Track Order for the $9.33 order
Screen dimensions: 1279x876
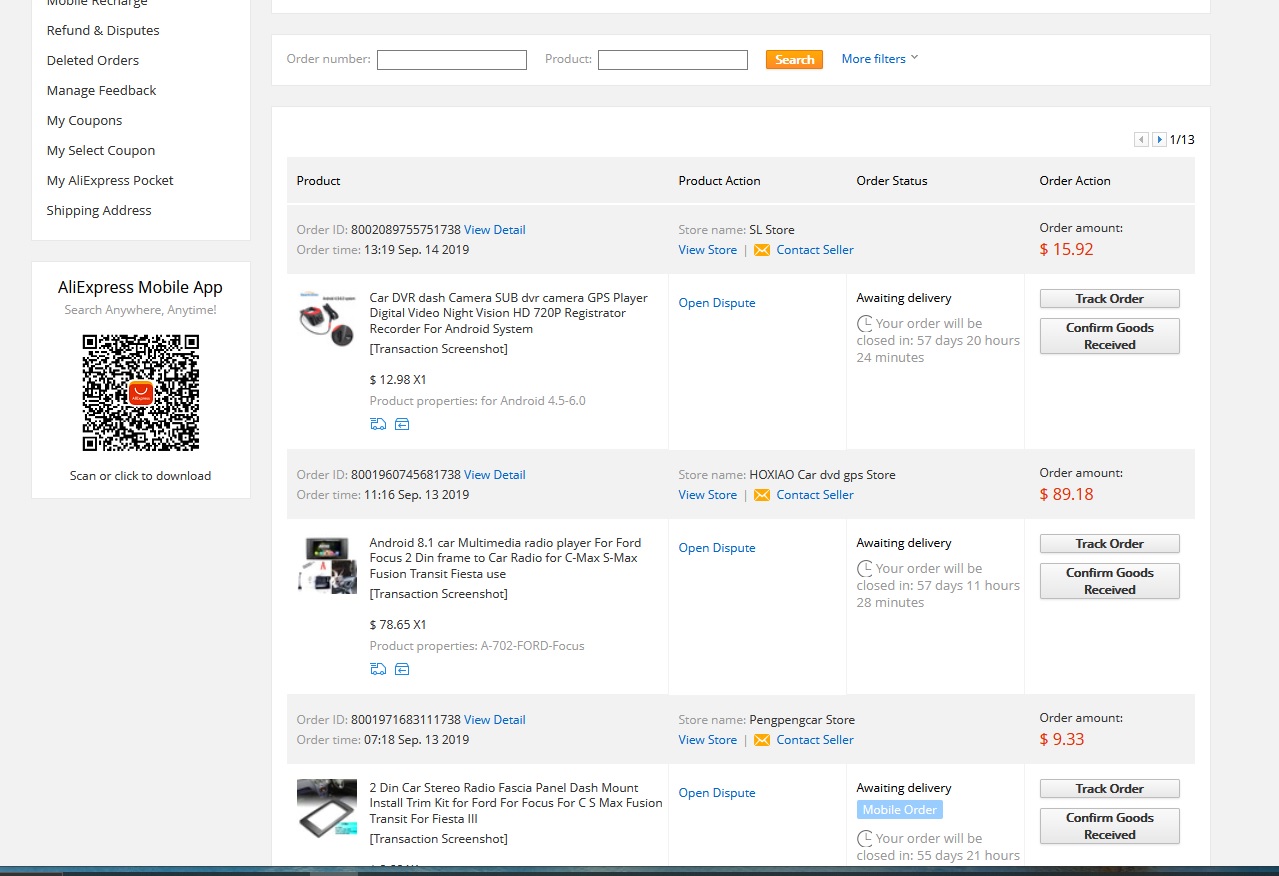point(1110,789)
